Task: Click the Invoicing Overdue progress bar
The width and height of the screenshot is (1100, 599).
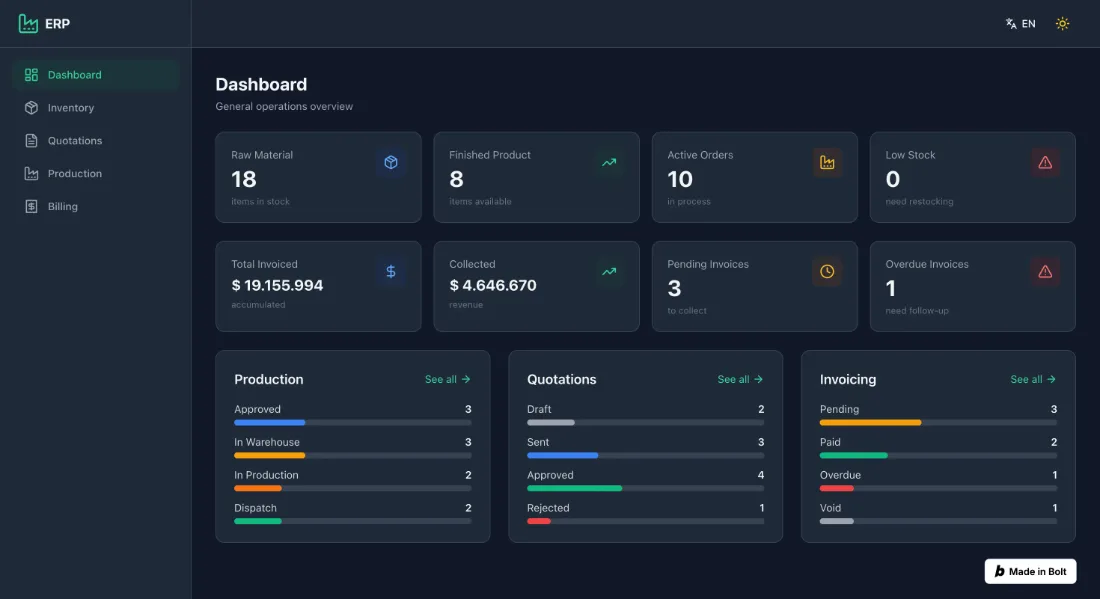Action: pos(938,489)
